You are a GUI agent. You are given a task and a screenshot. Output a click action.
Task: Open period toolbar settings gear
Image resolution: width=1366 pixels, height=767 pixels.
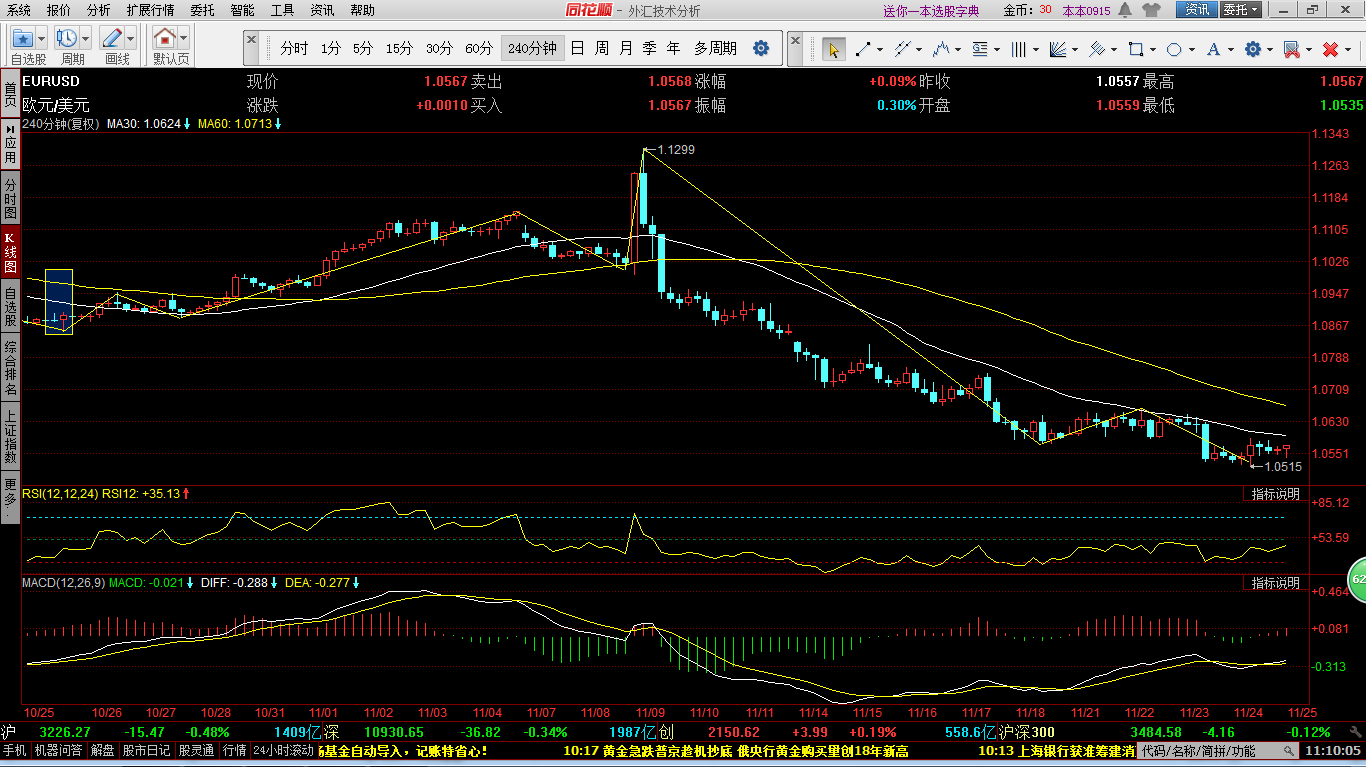(x=761, y=48)
